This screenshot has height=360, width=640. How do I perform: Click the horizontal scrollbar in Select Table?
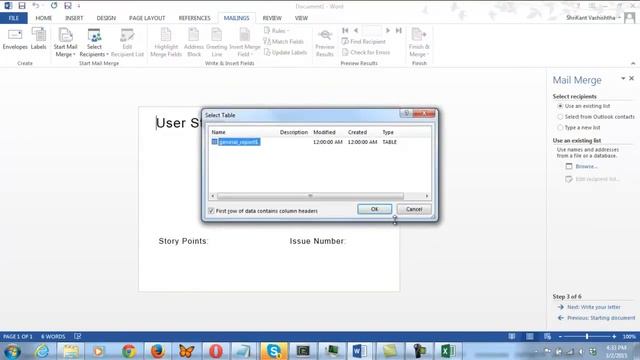(310, 196)
